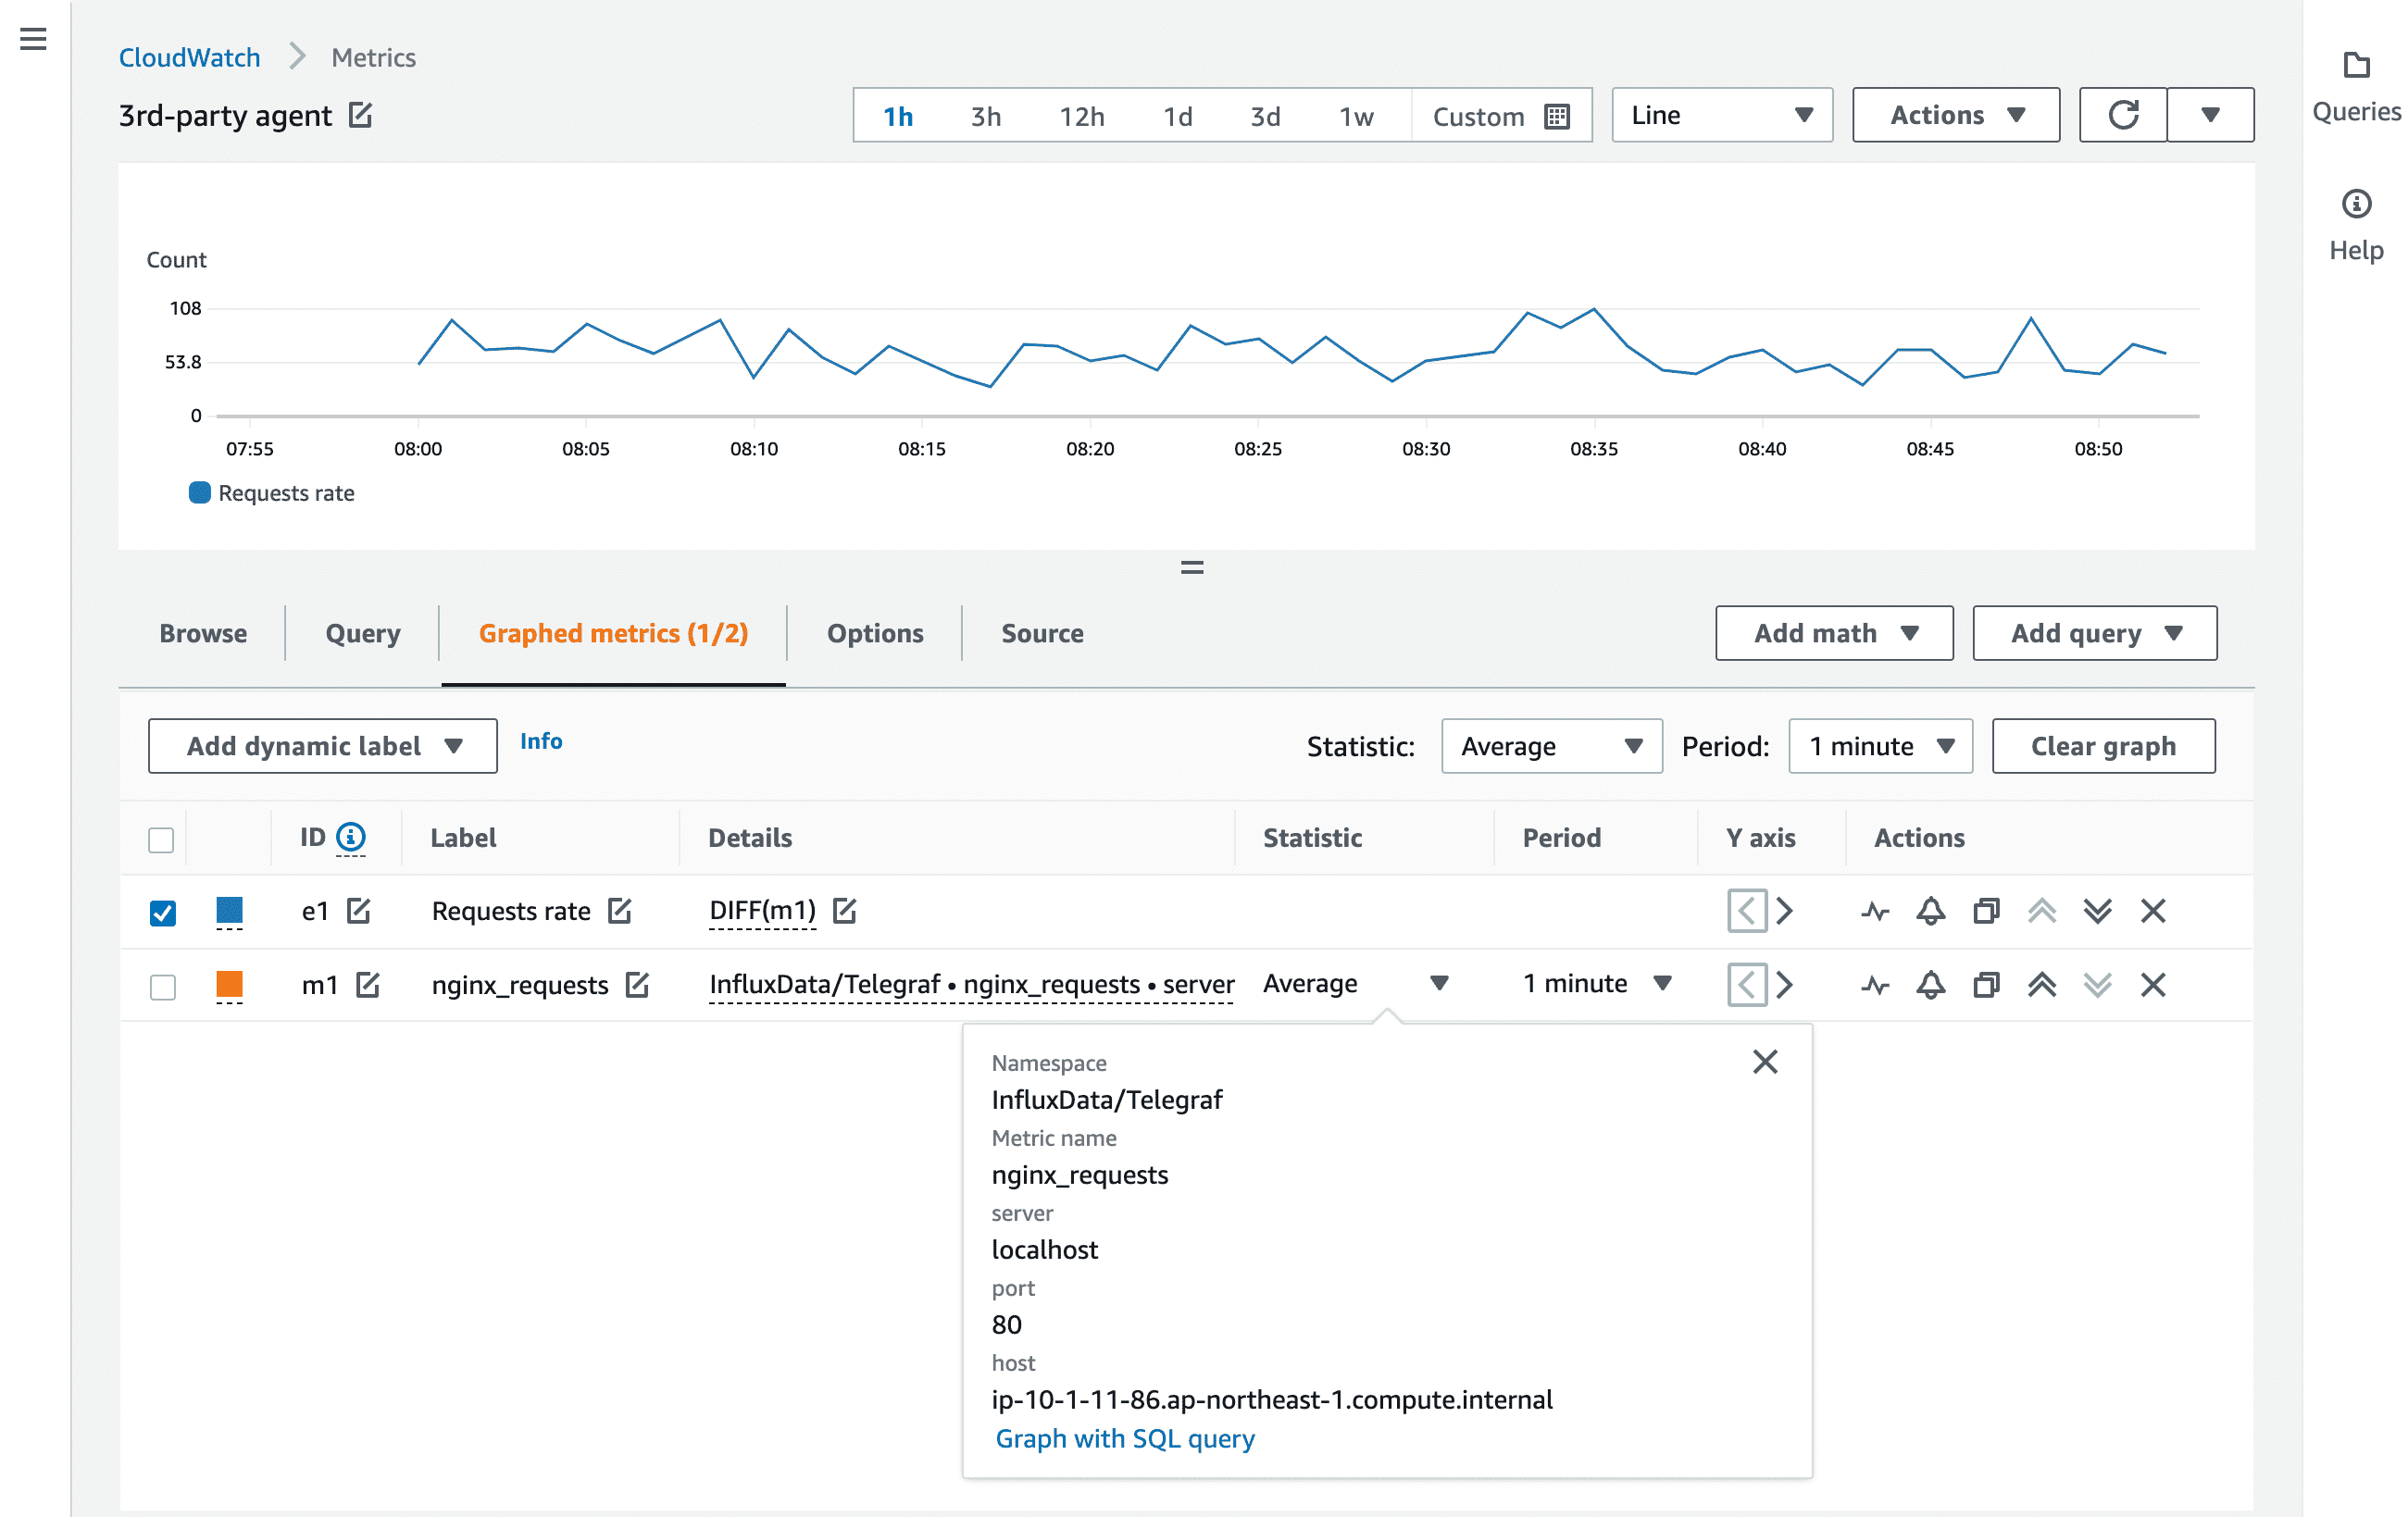Open the Add dynamic label dropdown

pos(322,746)
